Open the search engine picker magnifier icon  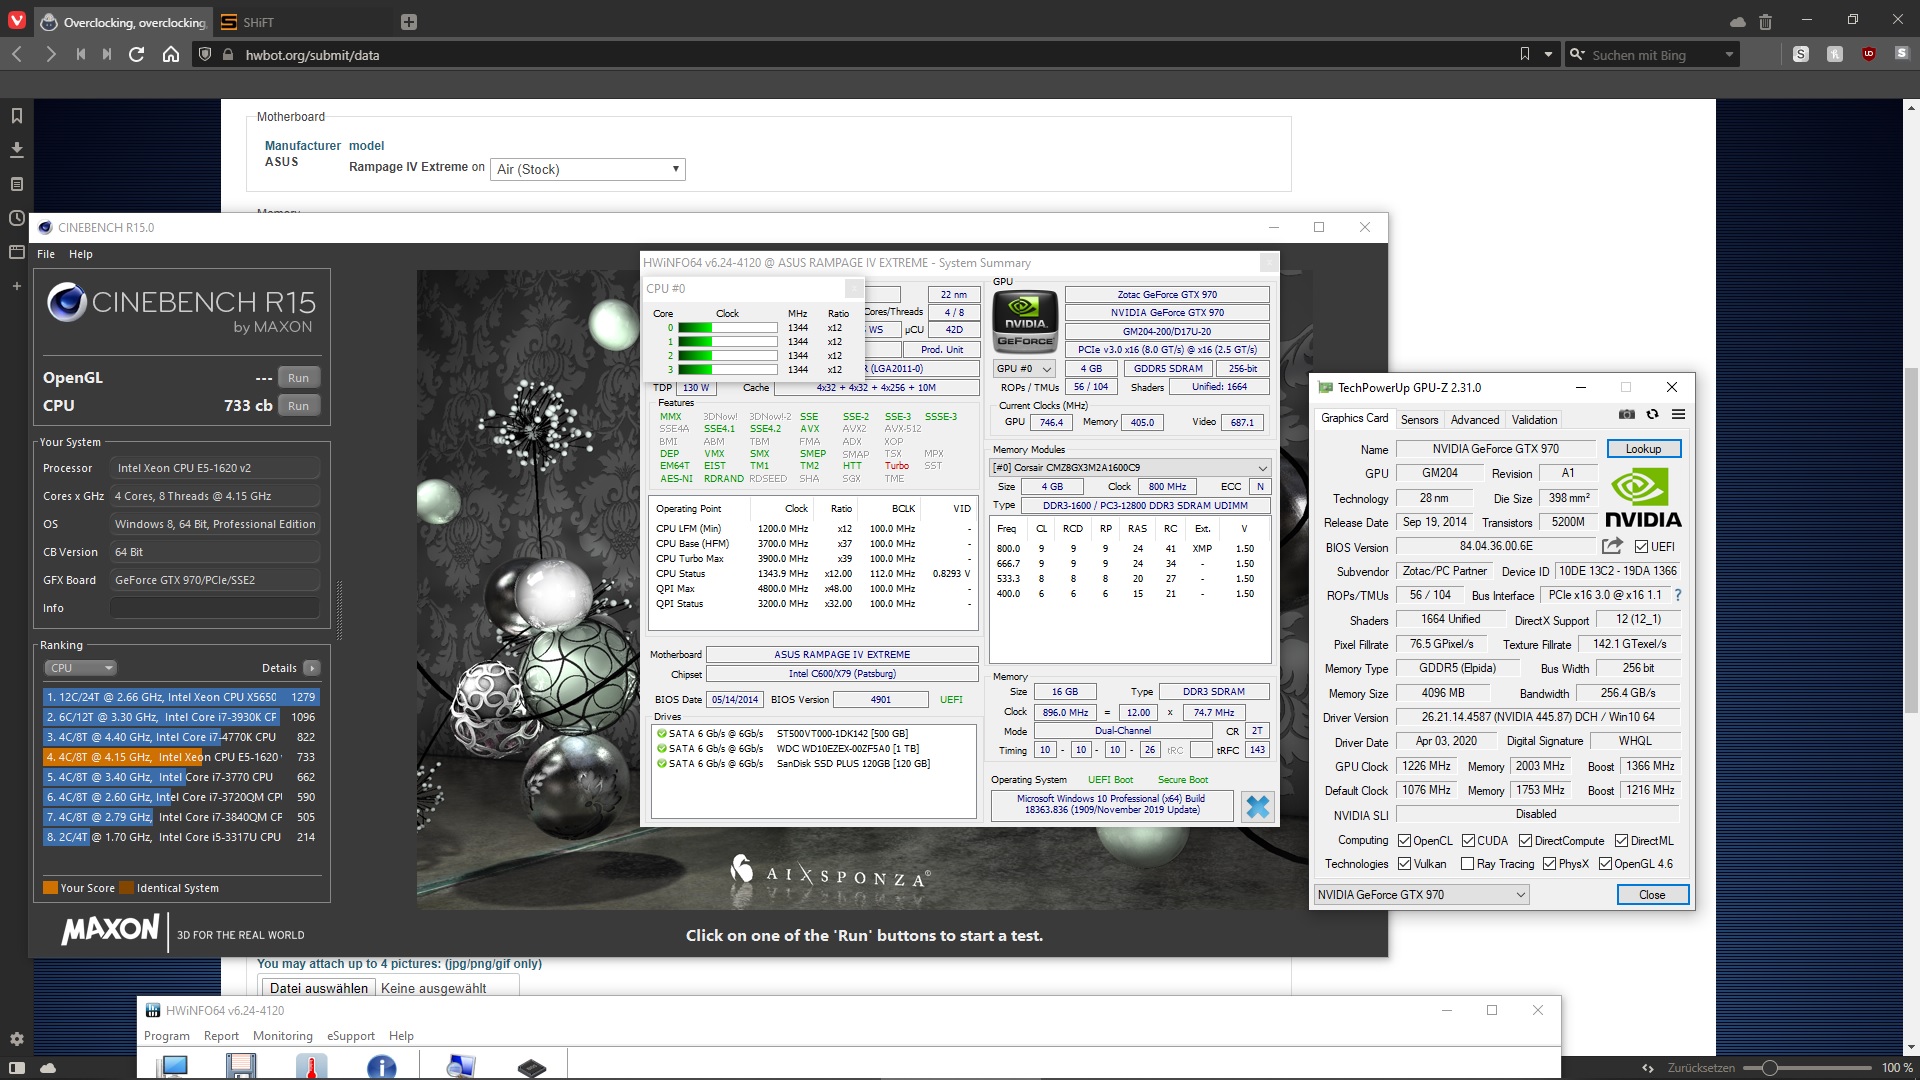pos(1577,54)
